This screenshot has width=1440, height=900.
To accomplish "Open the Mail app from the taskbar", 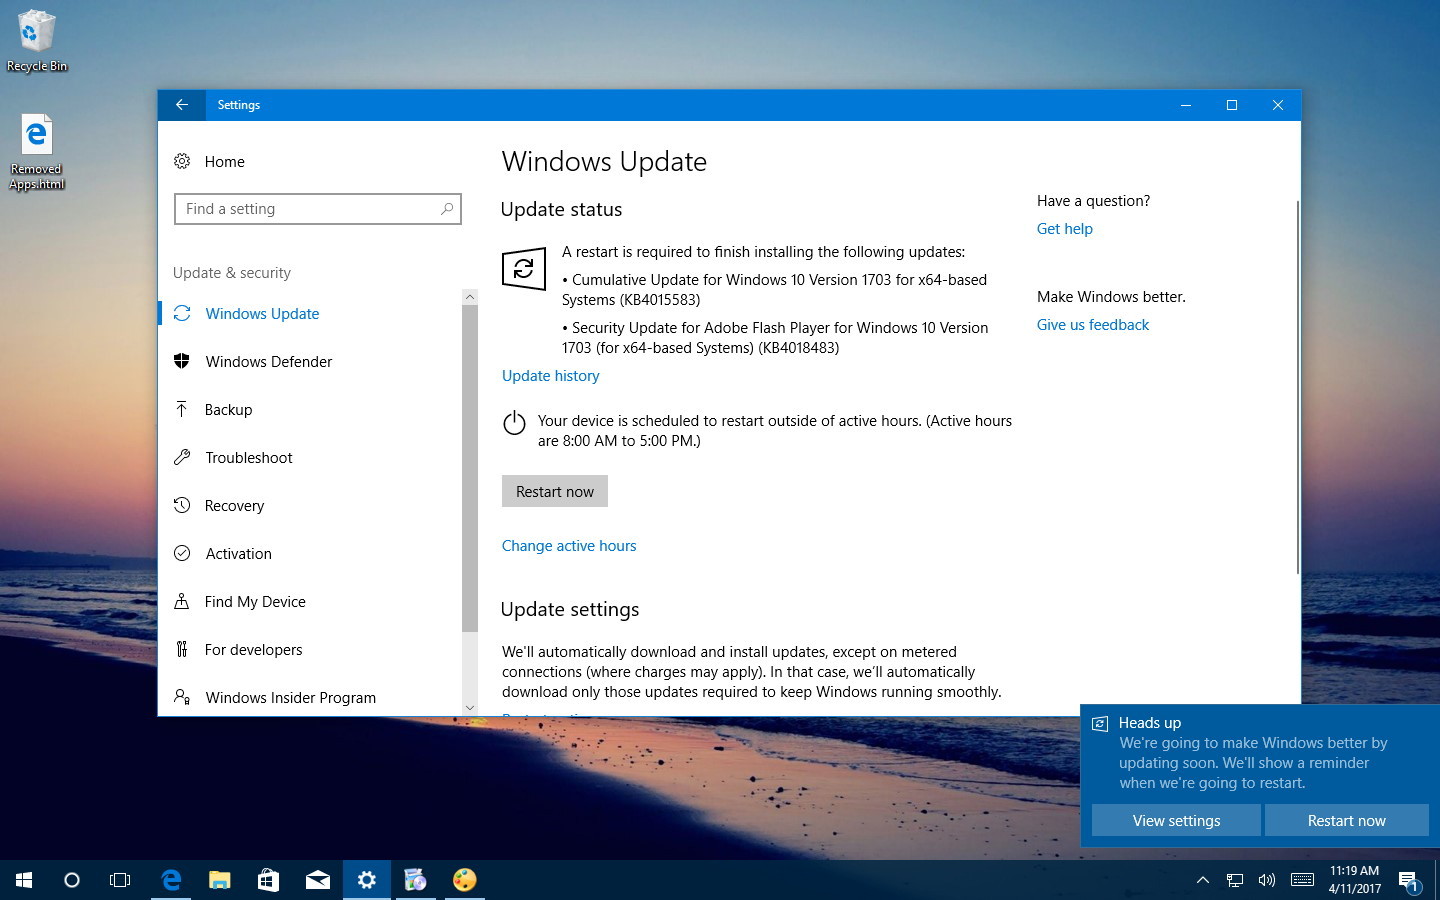I will (318, 880).
